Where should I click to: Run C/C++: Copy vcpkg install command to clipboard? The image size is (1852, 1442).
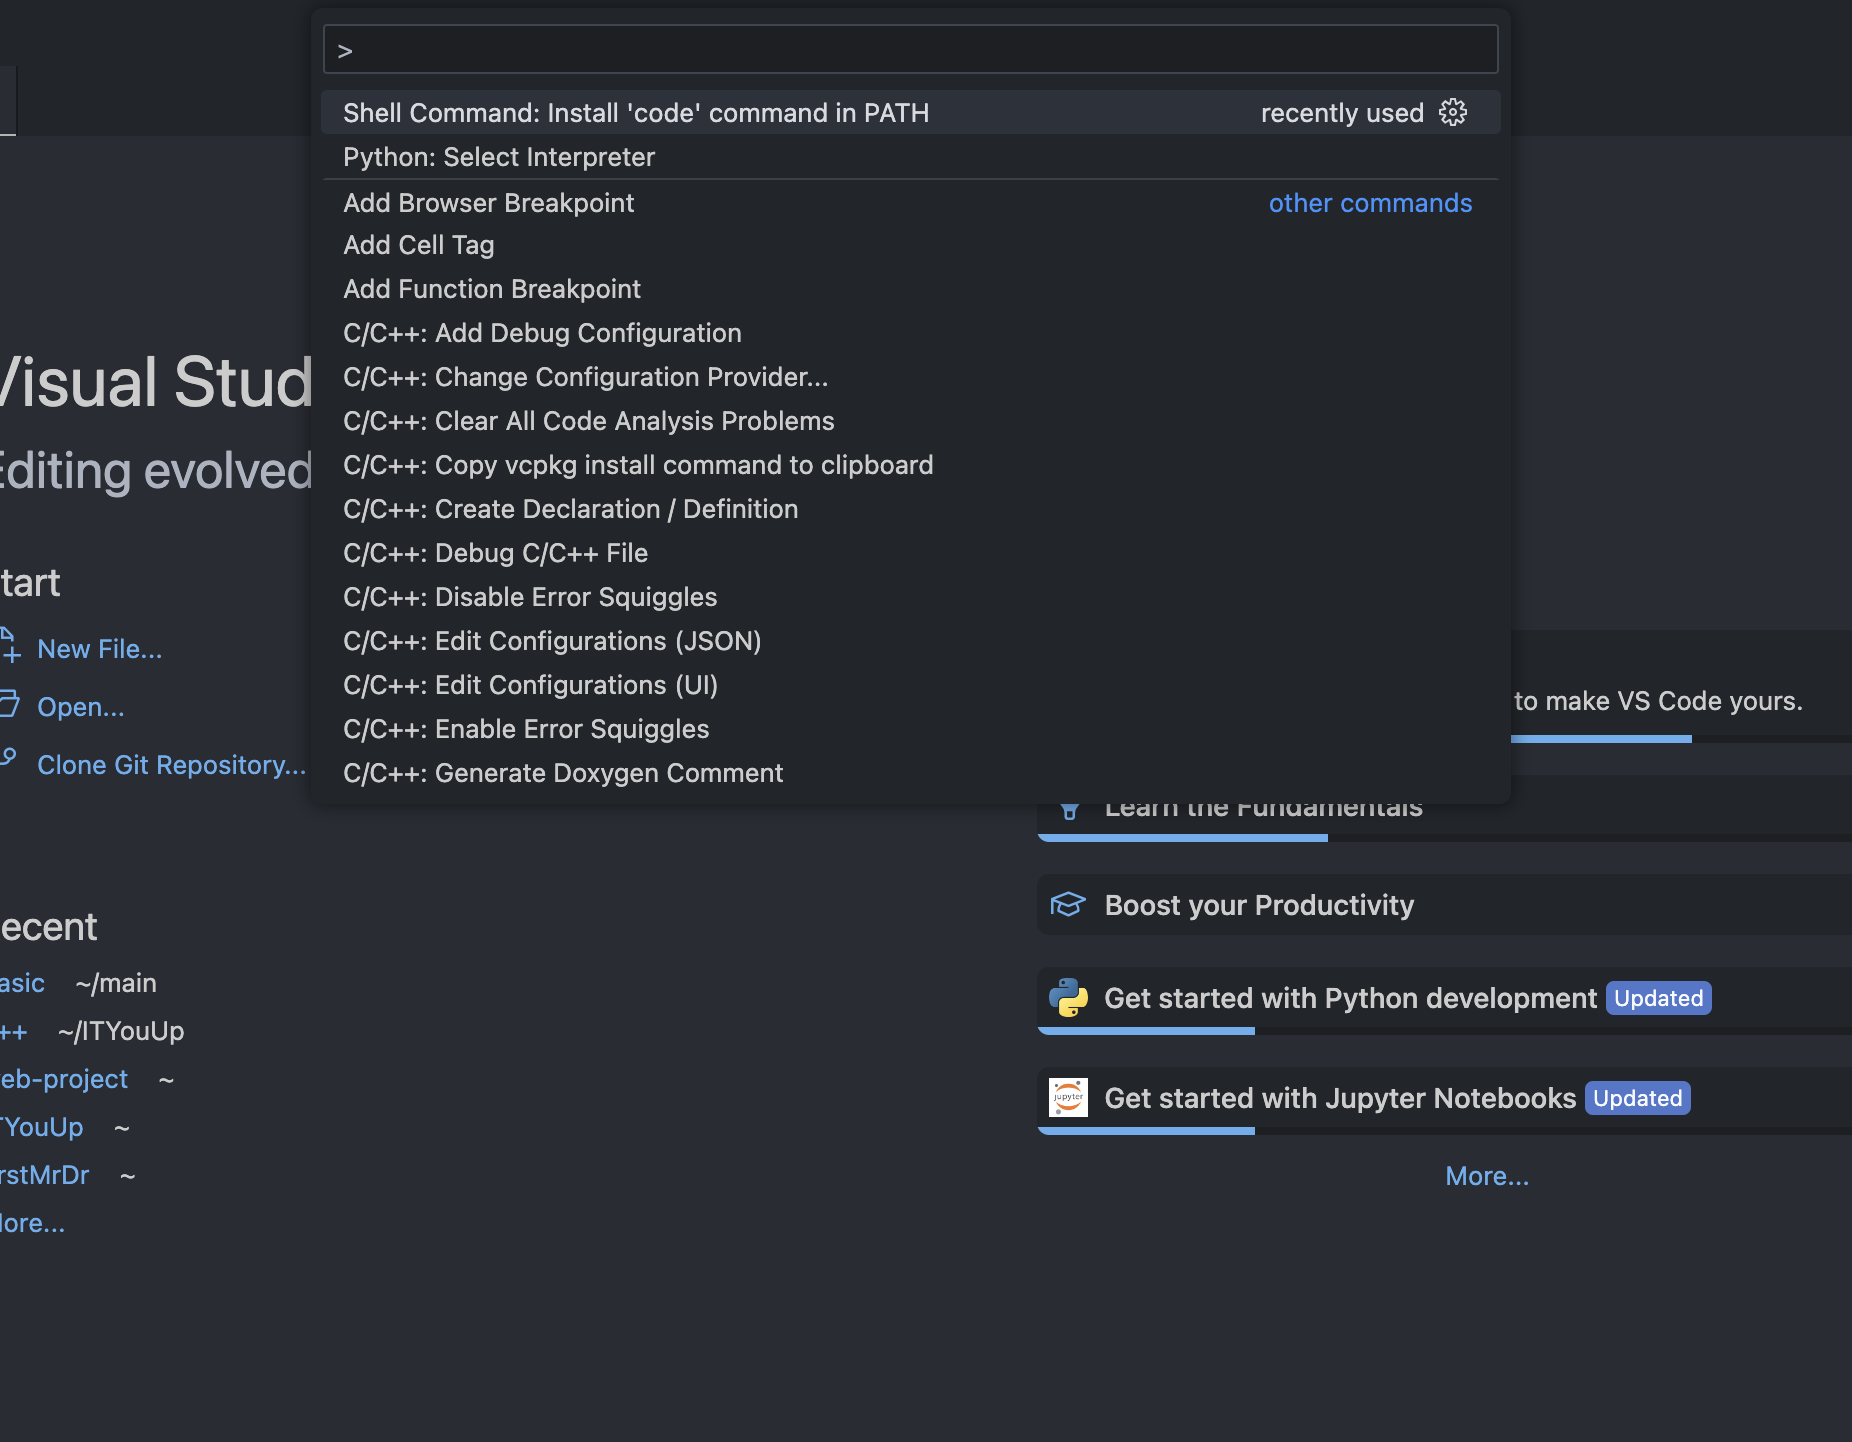[x=910, y=465]
